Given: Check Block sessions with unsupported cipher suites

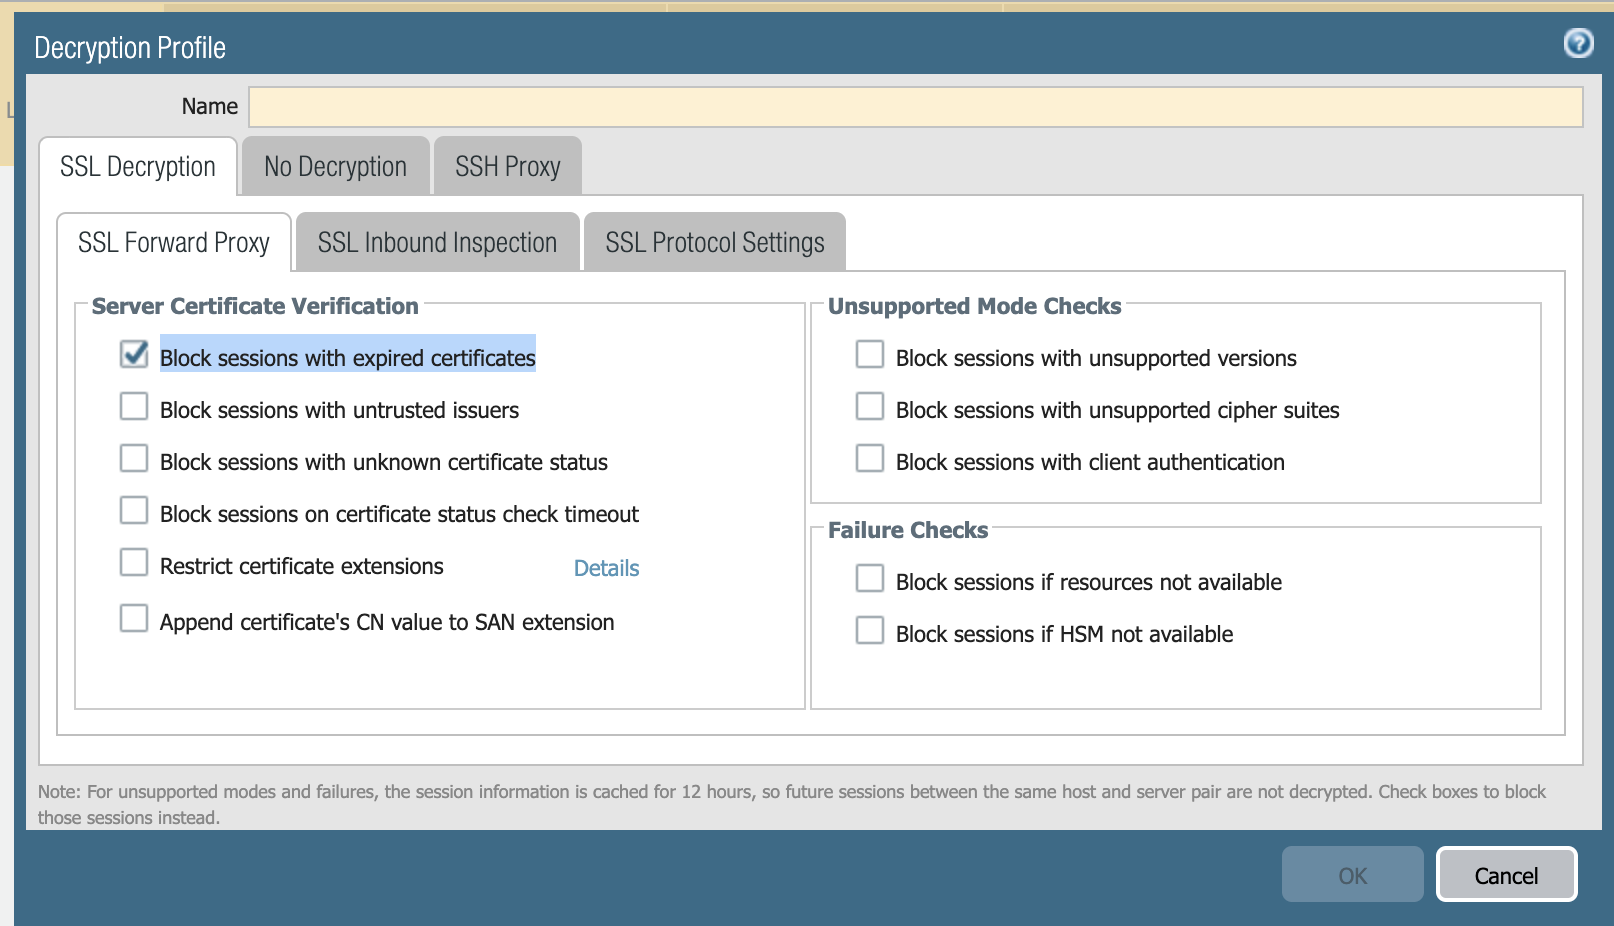Looking at the screenshot, I should 870,406.
